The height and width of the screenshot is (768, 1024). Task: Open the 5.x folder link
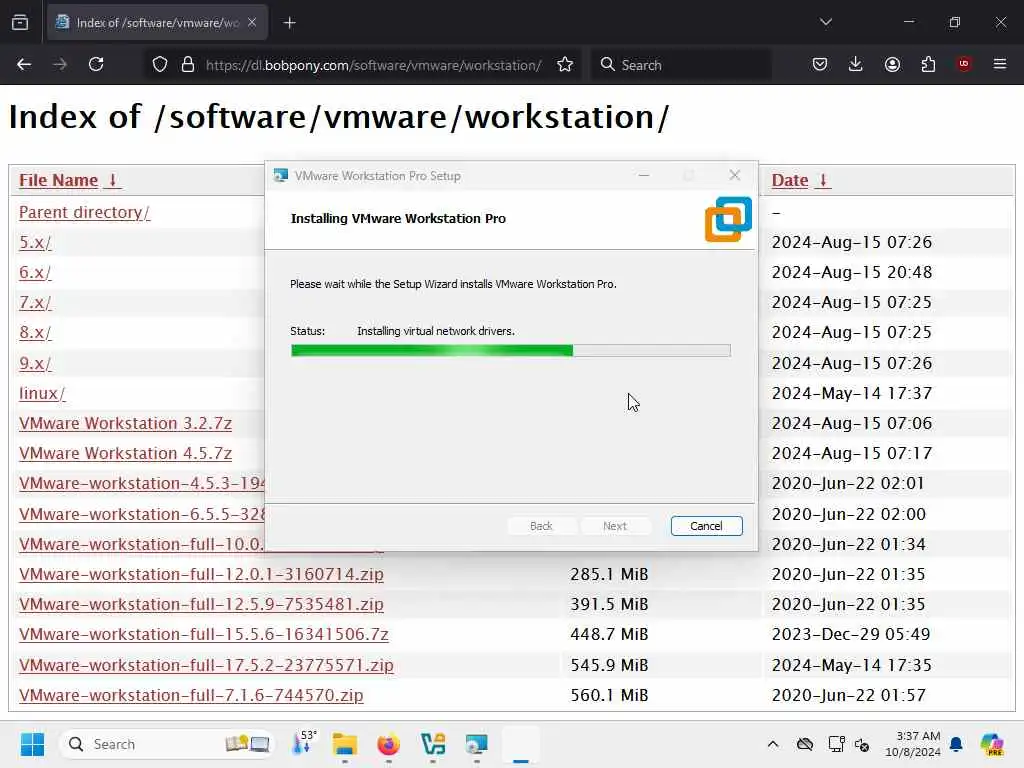point(35,242)
